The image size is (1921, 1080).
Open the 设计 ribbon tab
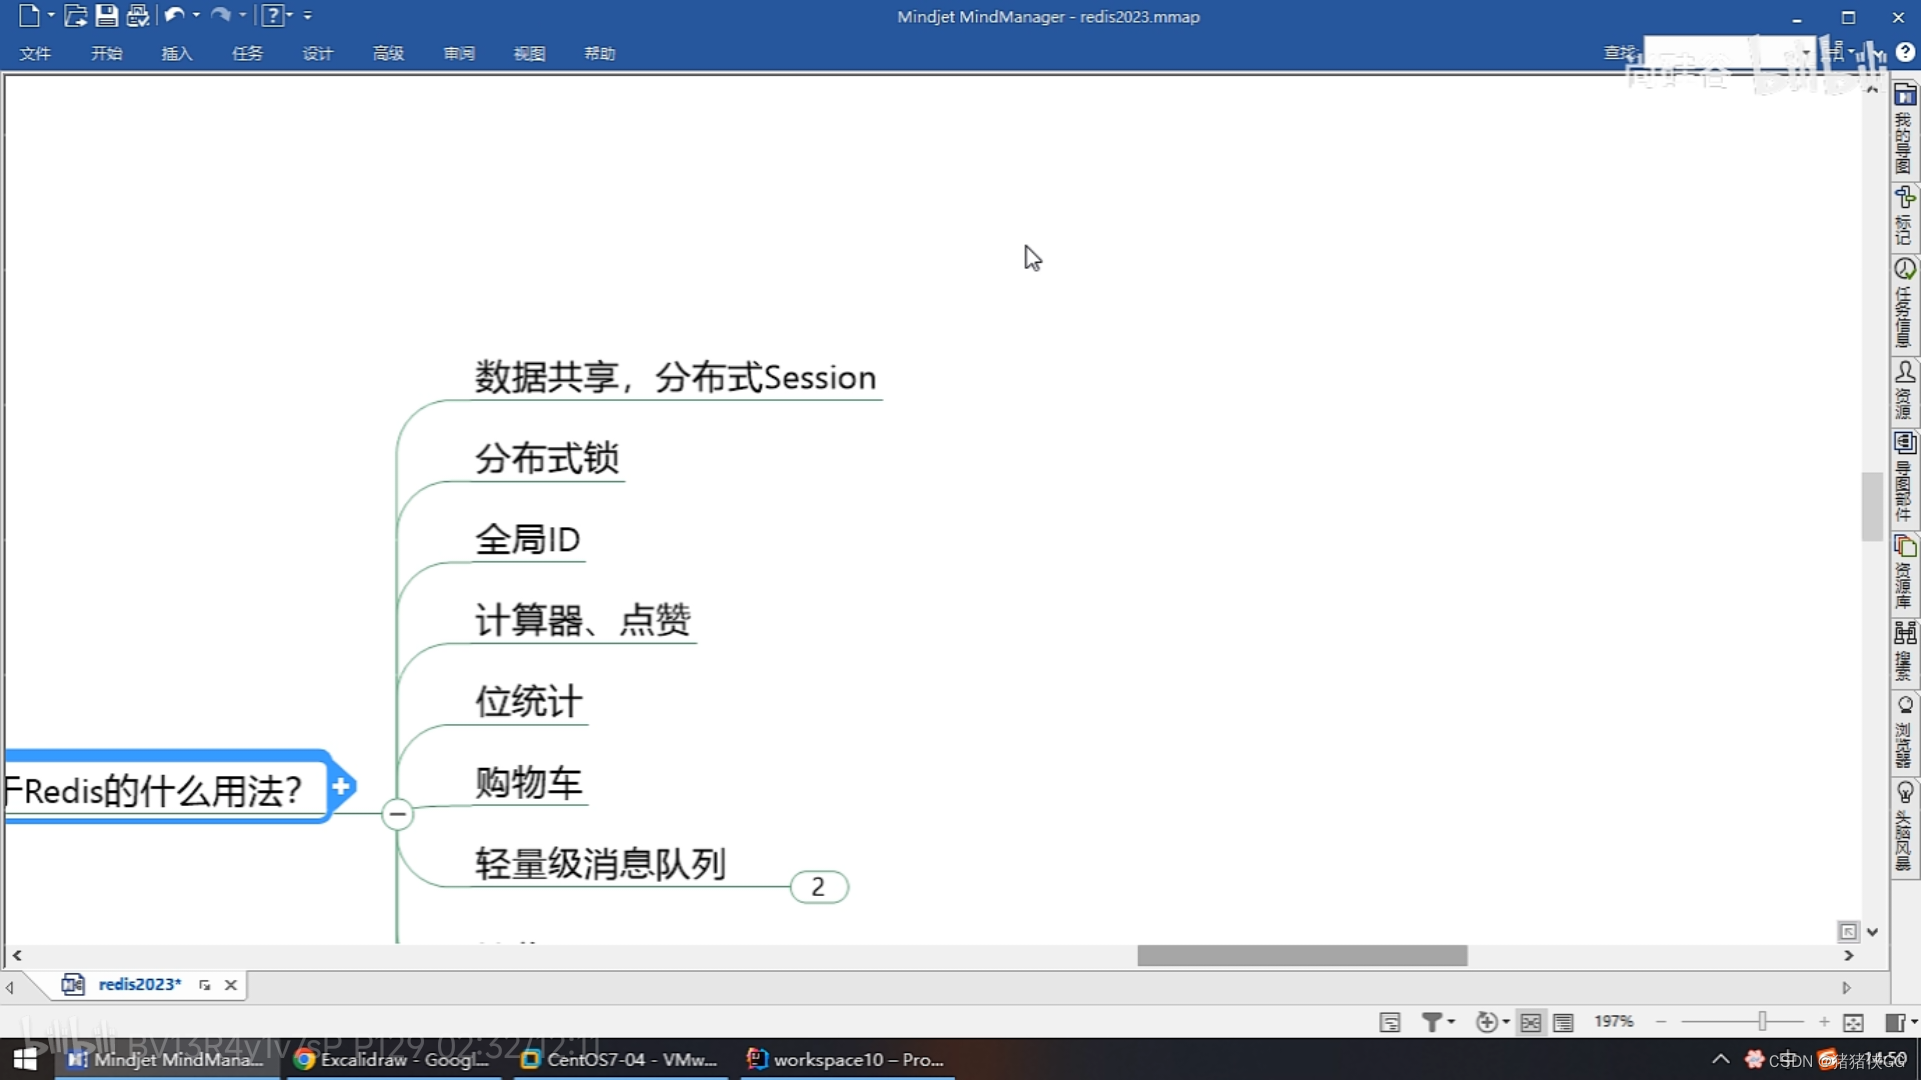317,53
